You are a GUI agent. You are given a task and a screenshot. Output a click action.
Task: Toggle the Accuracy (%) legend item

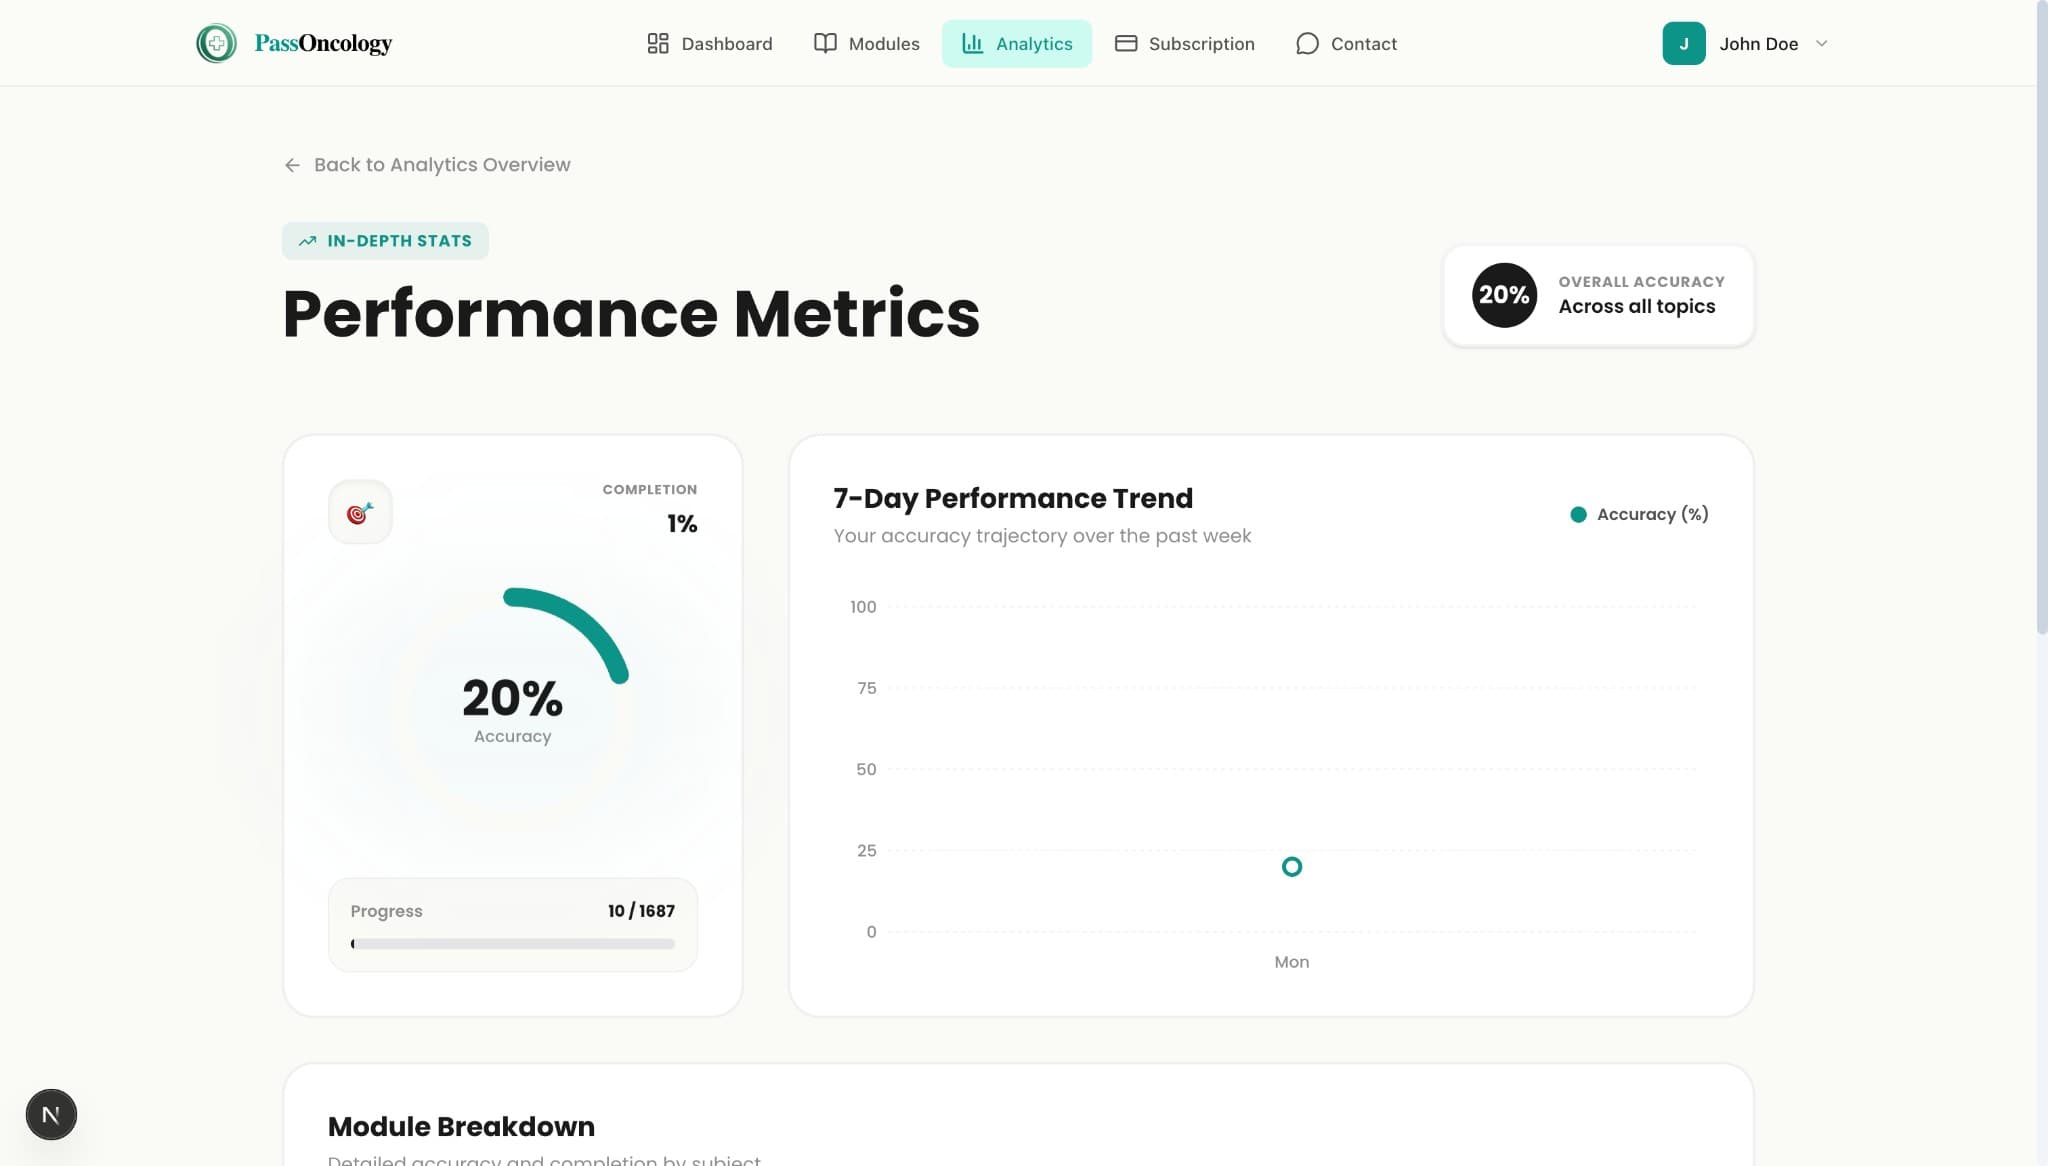1639,514
